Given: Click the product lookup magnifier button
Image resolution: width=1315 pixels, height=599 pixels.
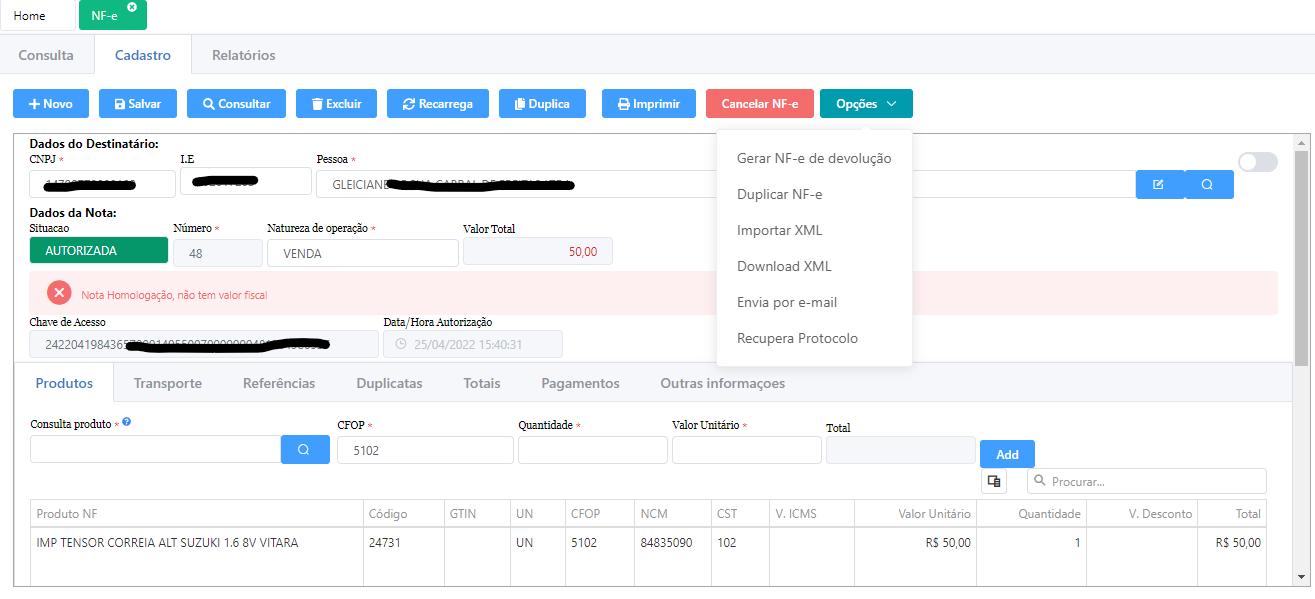Looking at the screenshot, I should pyautogui.click(x=305, y=450).
